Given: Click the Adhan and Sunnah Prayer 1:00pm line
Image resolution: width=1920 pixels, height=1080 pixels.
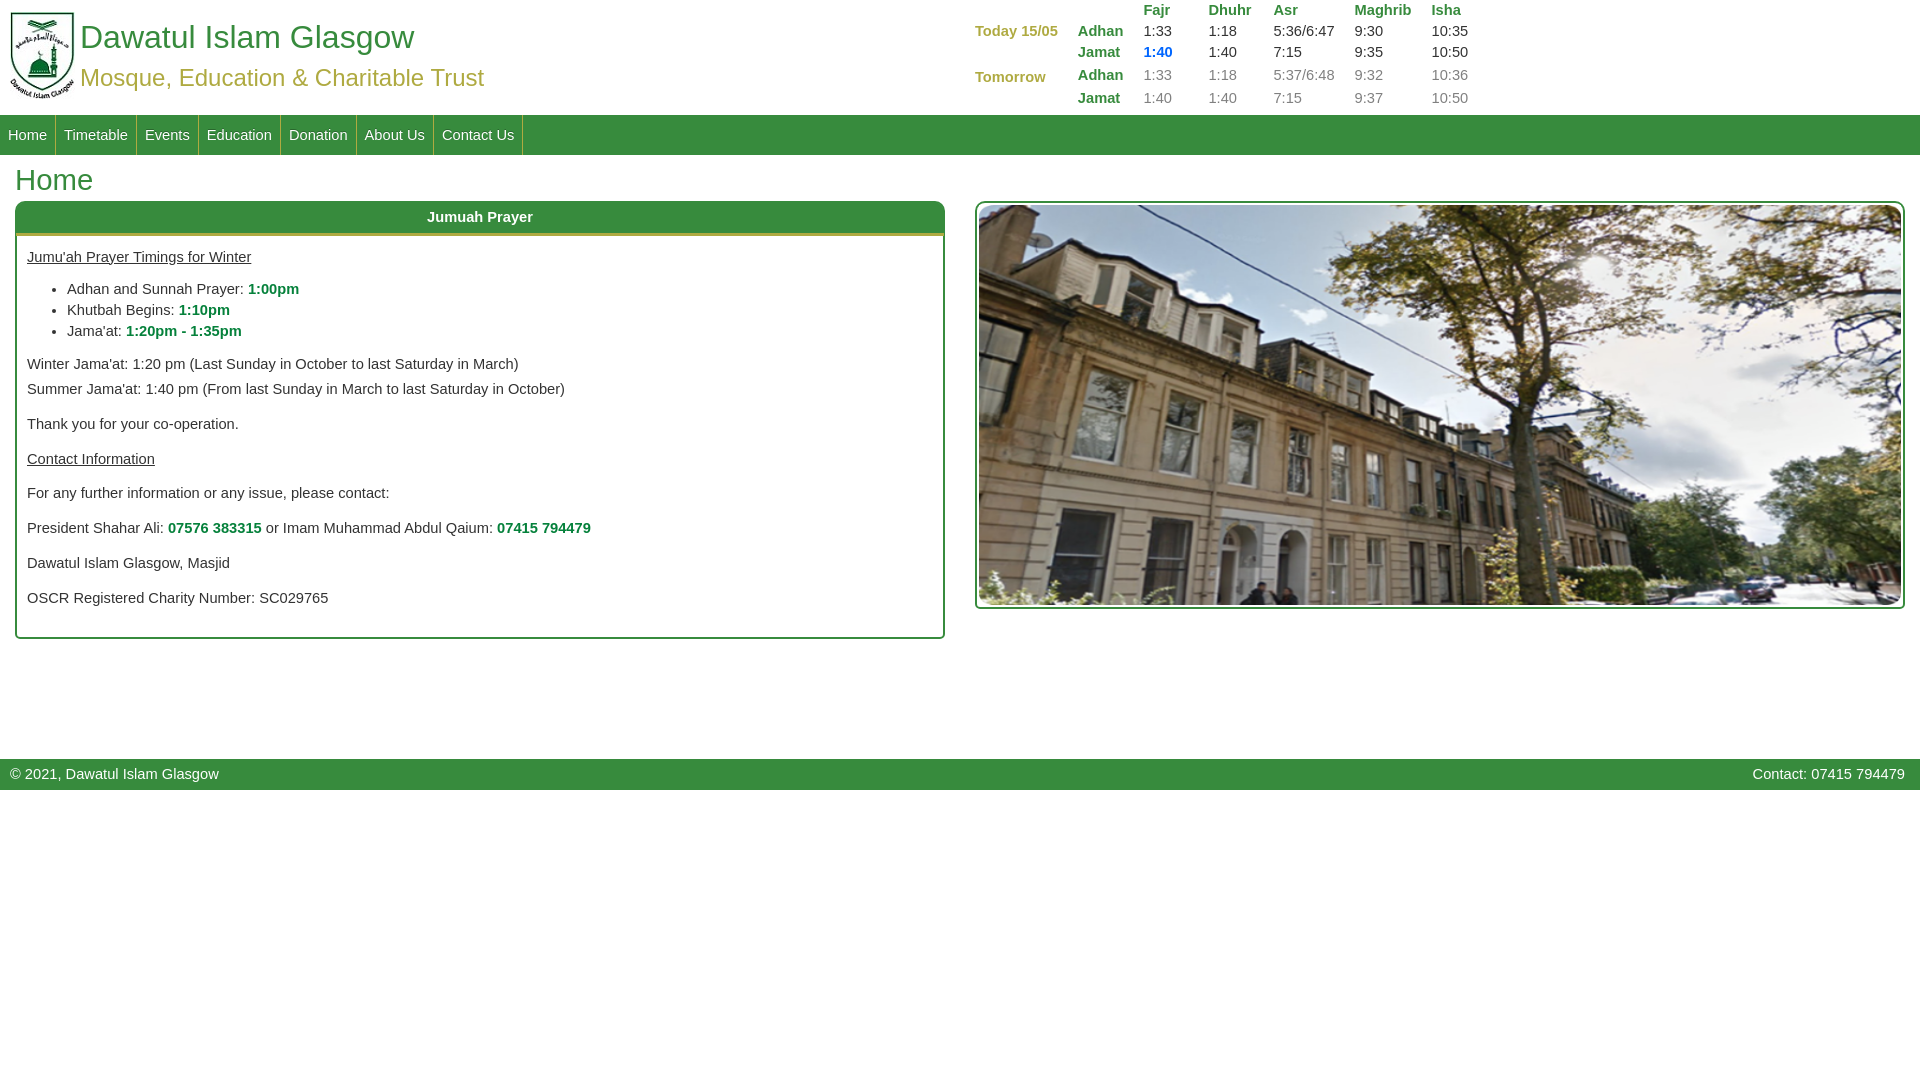Looking at the screenshot, I should click(183, 289).
